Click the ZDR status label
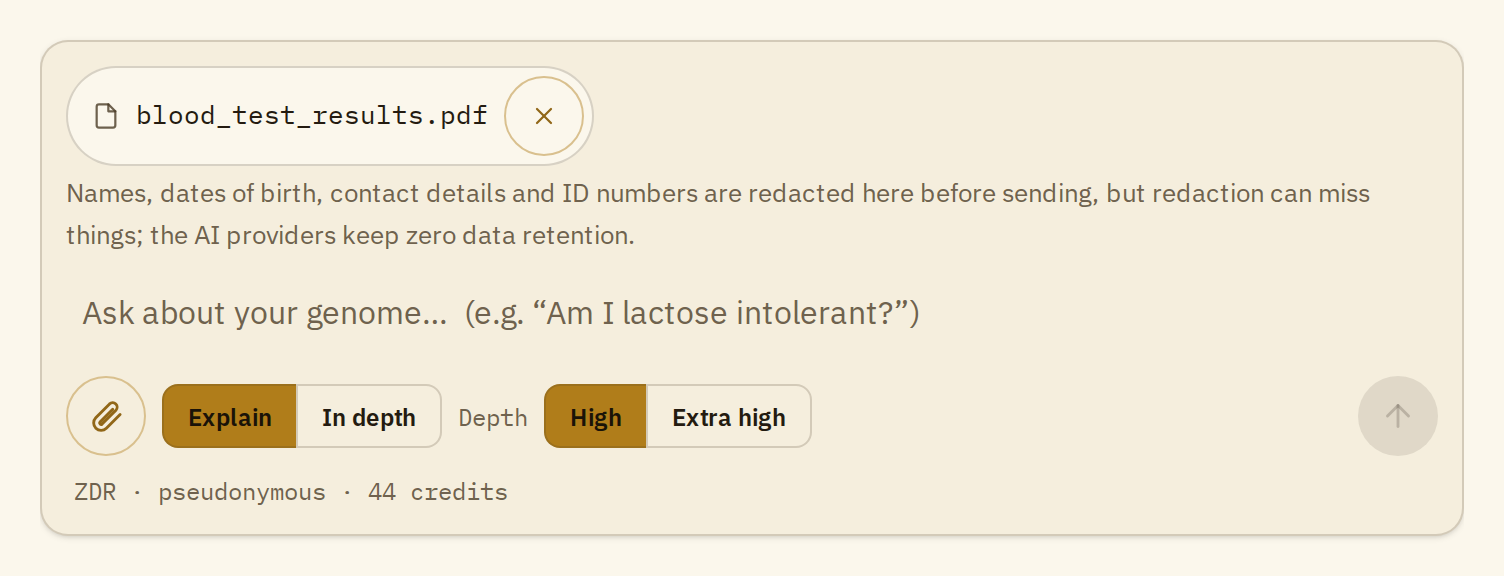Image resolution: width=1504 pixels, height=576 pixels. point(95,492)
